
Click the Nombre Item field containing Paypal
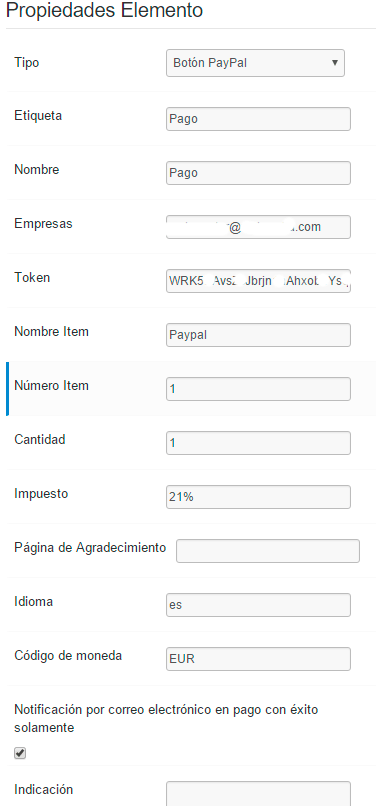tap(258, 335)
